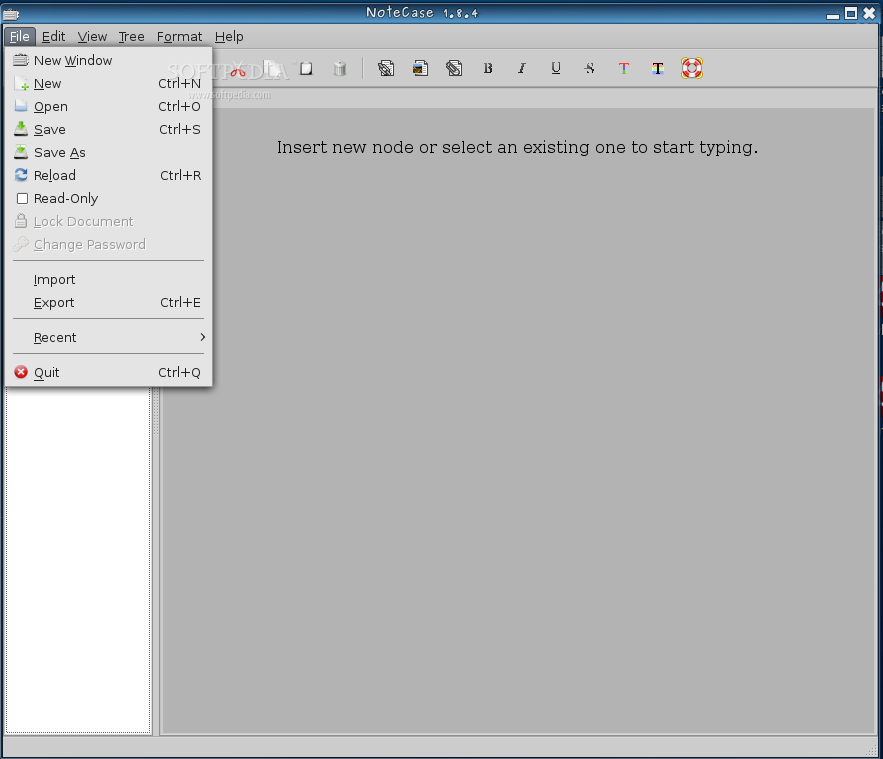Toggle the Read-Only checkbox

(23, 198)
